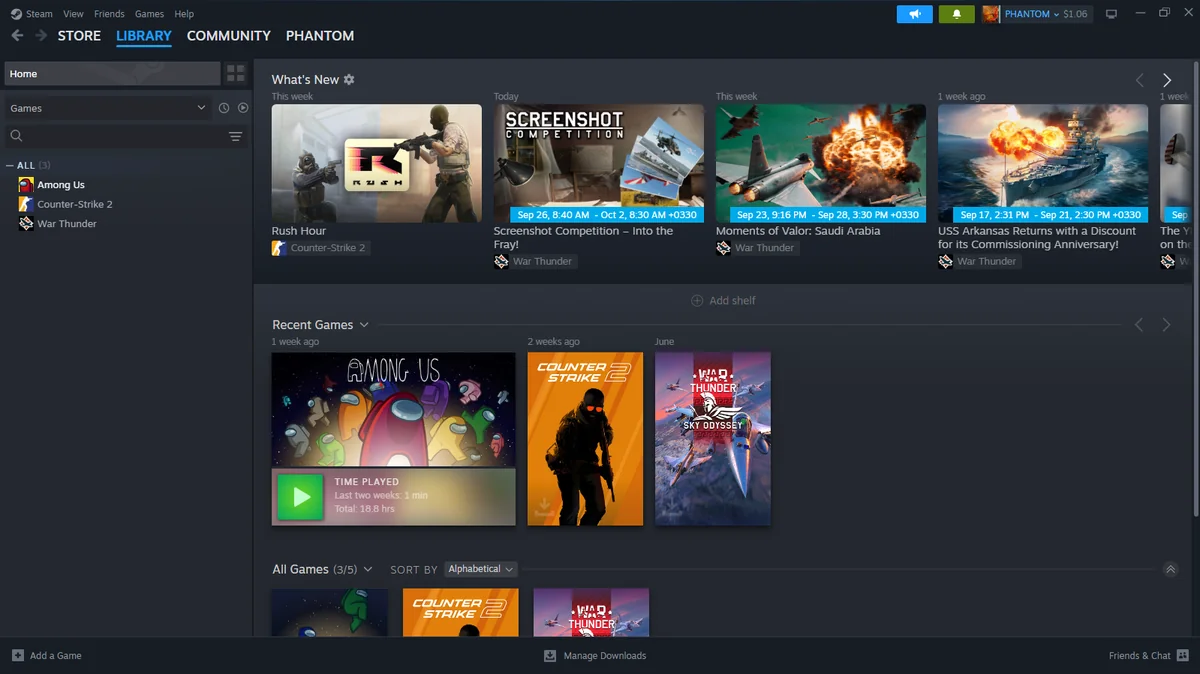The image size is (1200, 674).
Task: Open the green notifications bell
Action: [957, 14]
